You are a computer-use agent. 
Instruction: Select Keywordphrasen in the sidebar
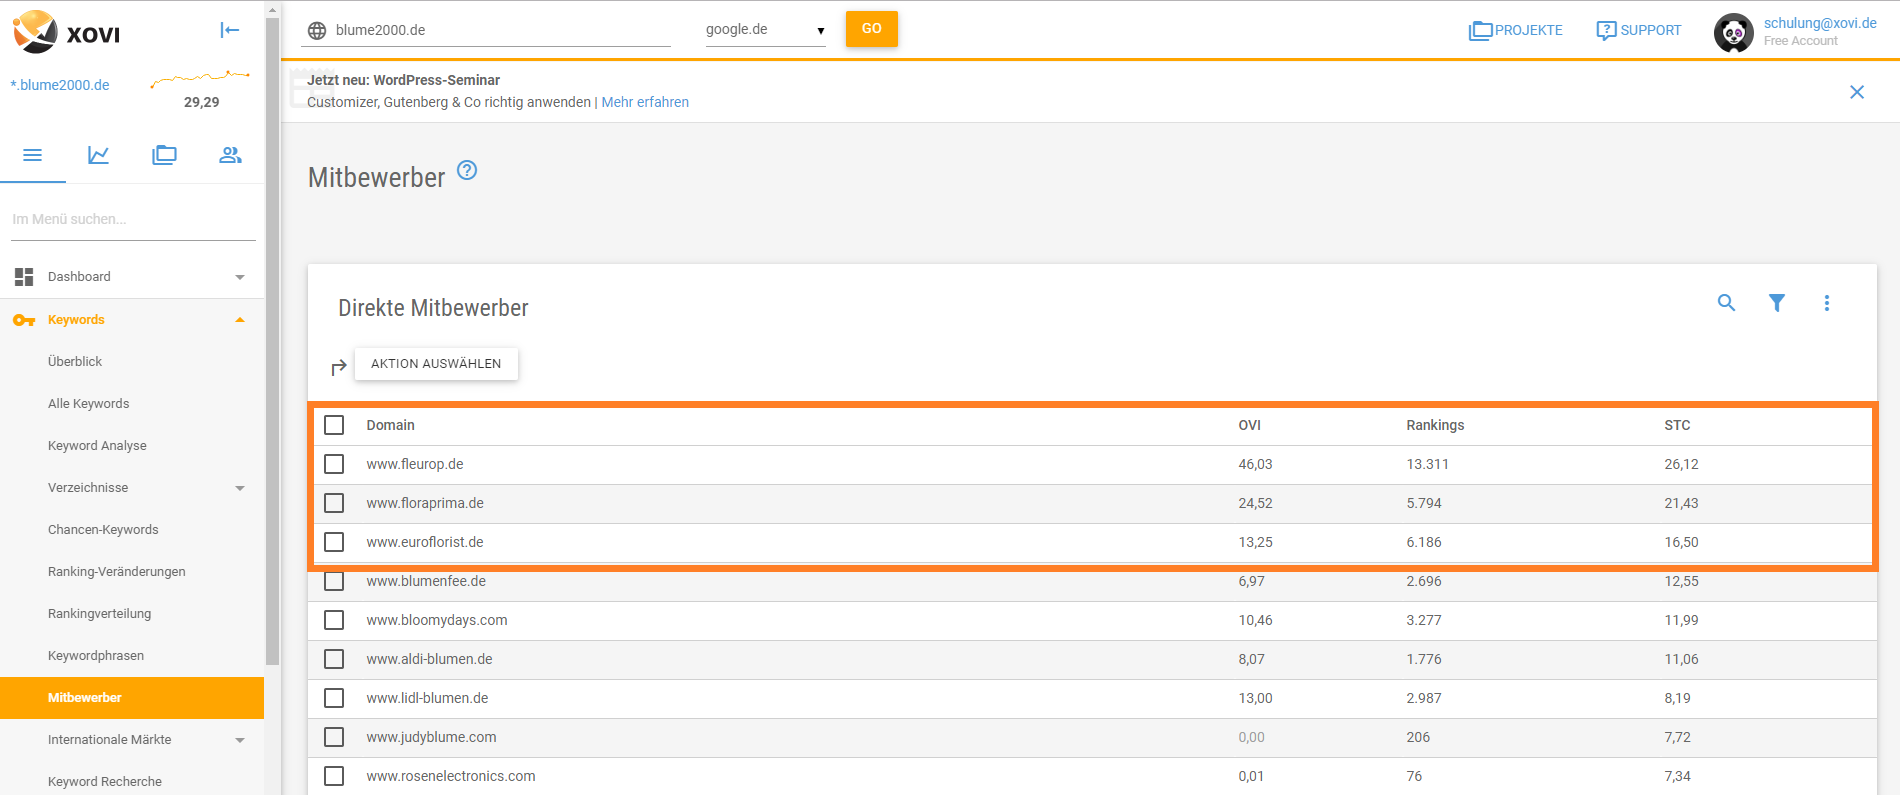(x=96, y=656)
